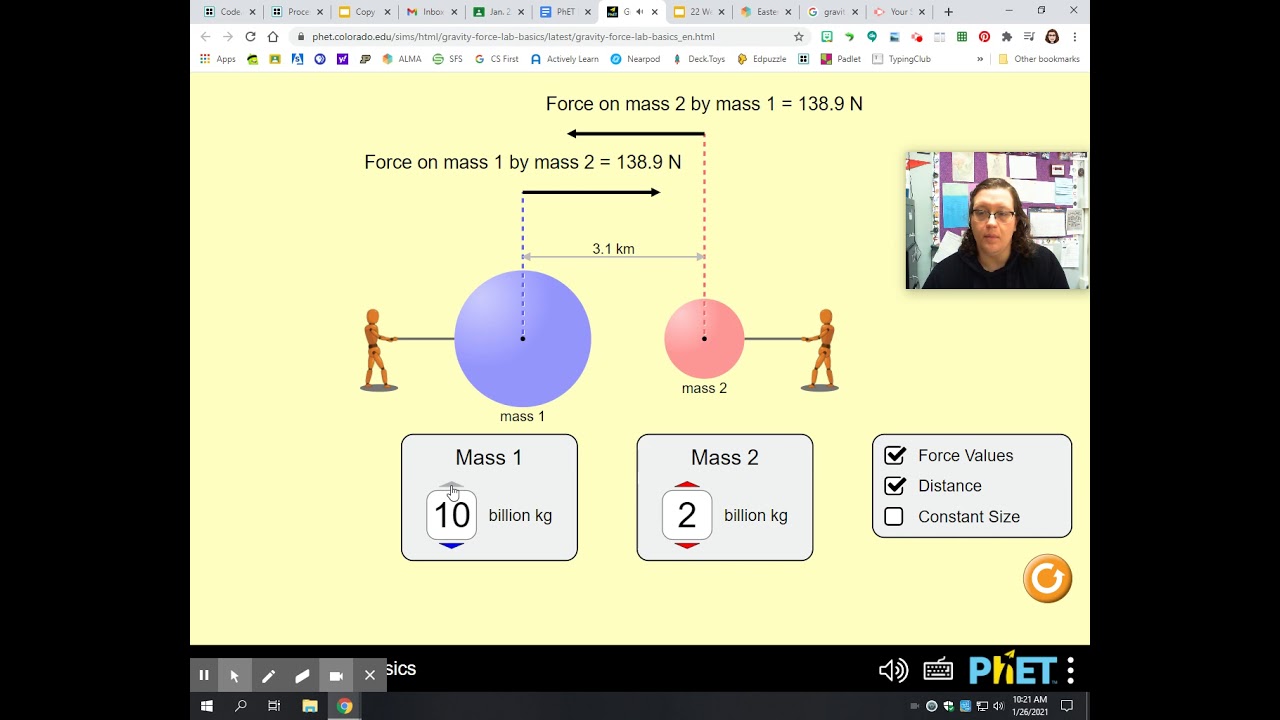This screenshot has width=1280, height=720.
Task: Select the recorder mouse pointer tool
Action: pyautogui.click(x=235, y=675)
